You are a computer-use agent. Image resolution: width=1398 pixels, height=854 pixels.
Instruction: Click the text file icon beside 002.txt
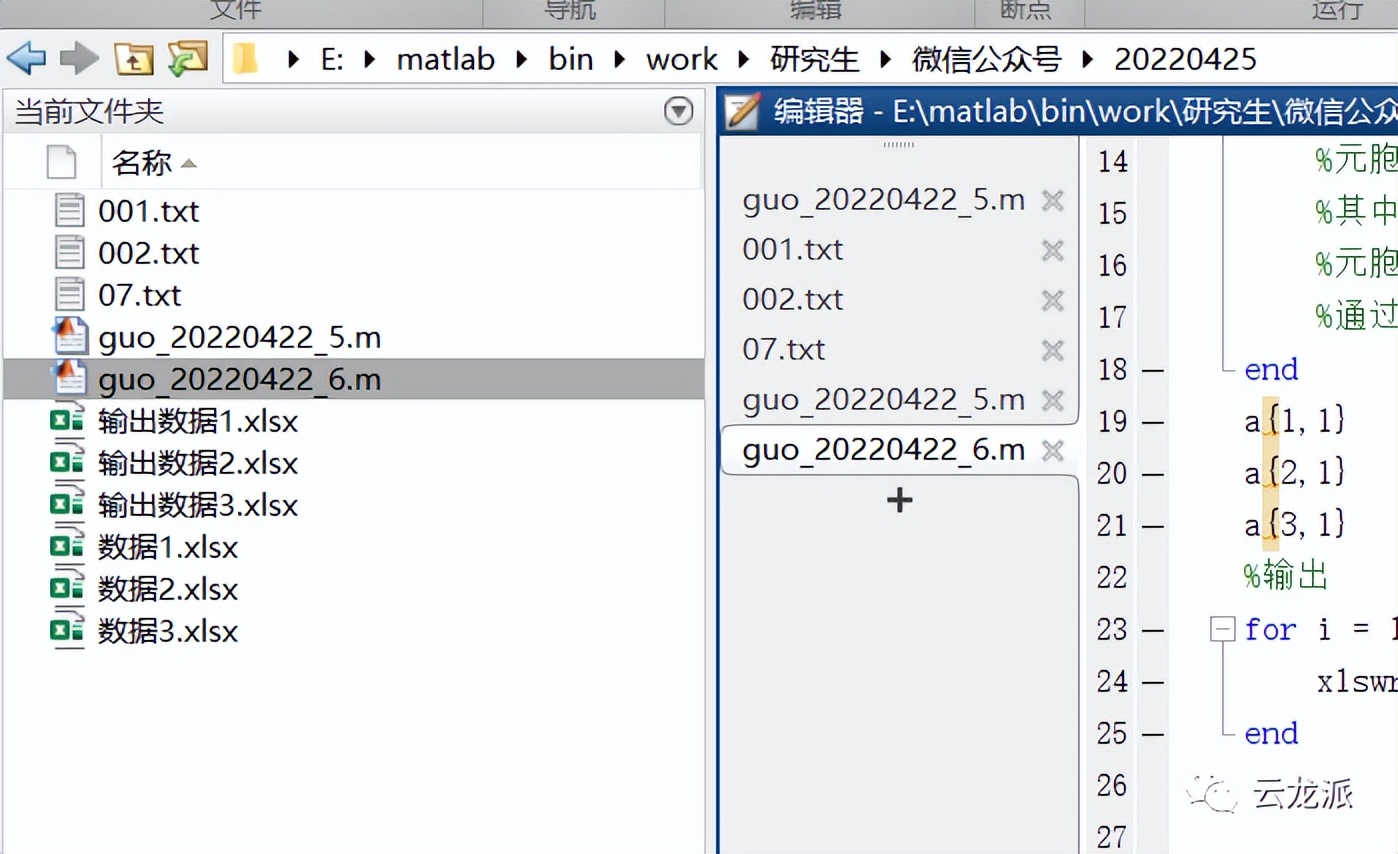68,253
